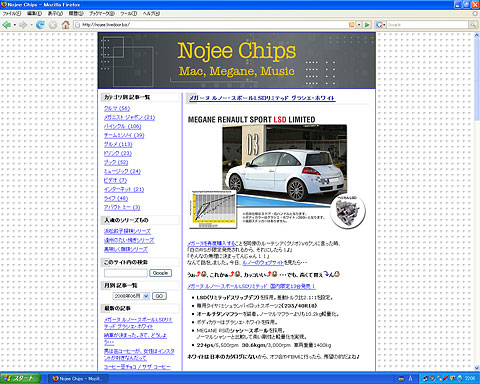Open the Forward history dropdown arrow
Image resolution: width=480 pixels, height=384 pixels.
pyautogui.click(x=31, y=25)
